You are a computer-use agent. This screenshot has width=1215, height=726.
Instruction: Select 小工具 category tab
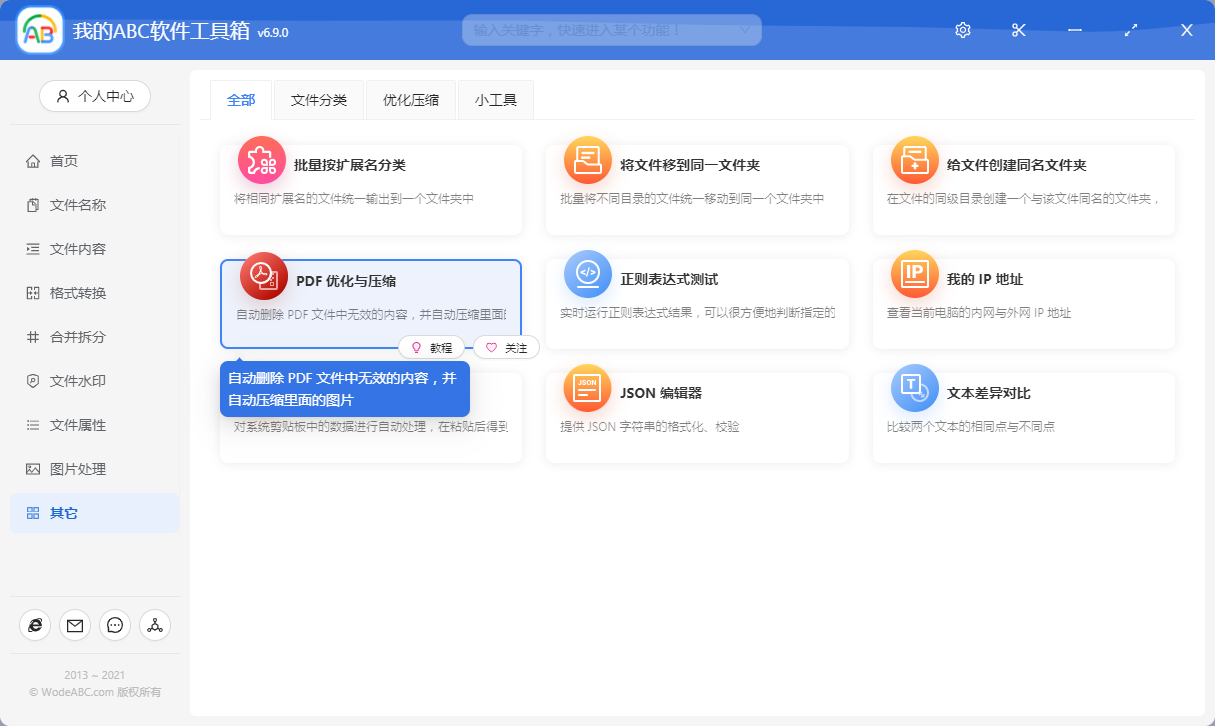point(495,99)
